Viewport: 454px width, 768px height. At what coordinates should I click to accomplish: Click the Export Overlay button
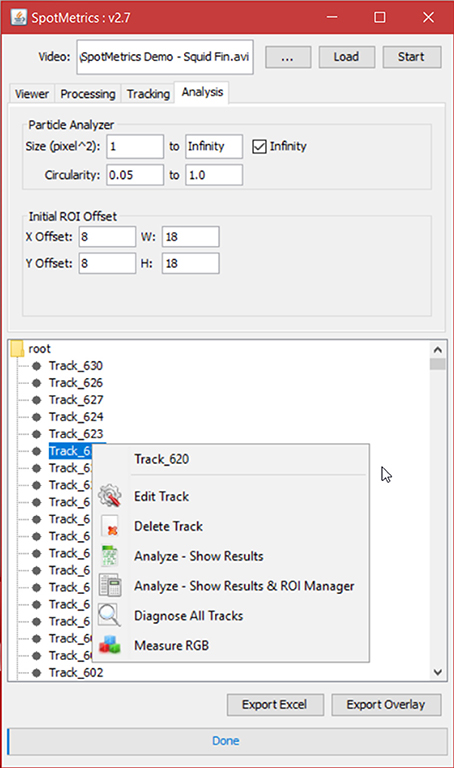point(386,704)
